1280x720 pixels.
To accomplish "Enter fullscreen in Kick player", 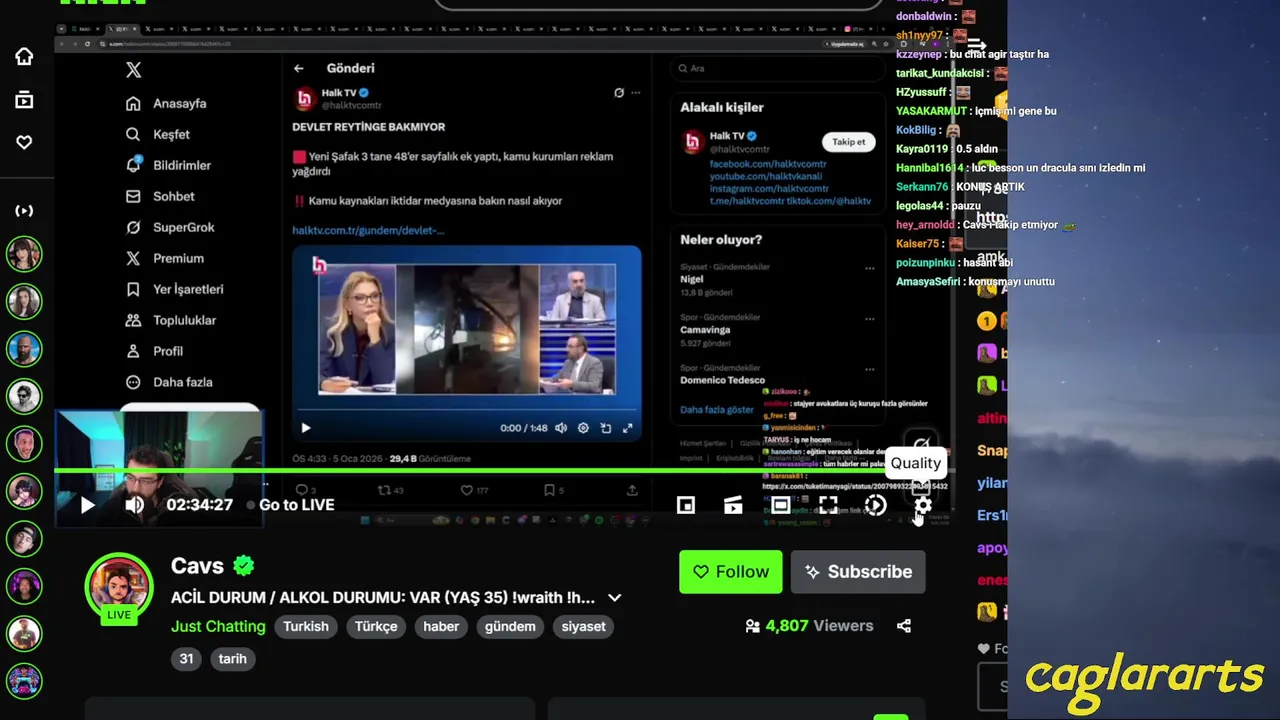I will tap(828, 505).
